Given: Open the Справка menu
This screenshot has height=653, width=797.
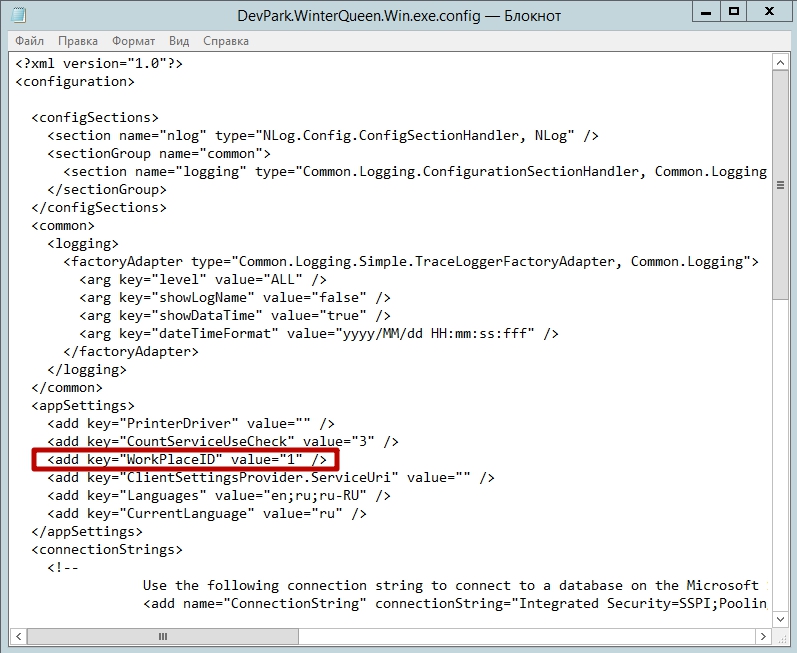Looking at the screenshot, I should pos(226,41).
